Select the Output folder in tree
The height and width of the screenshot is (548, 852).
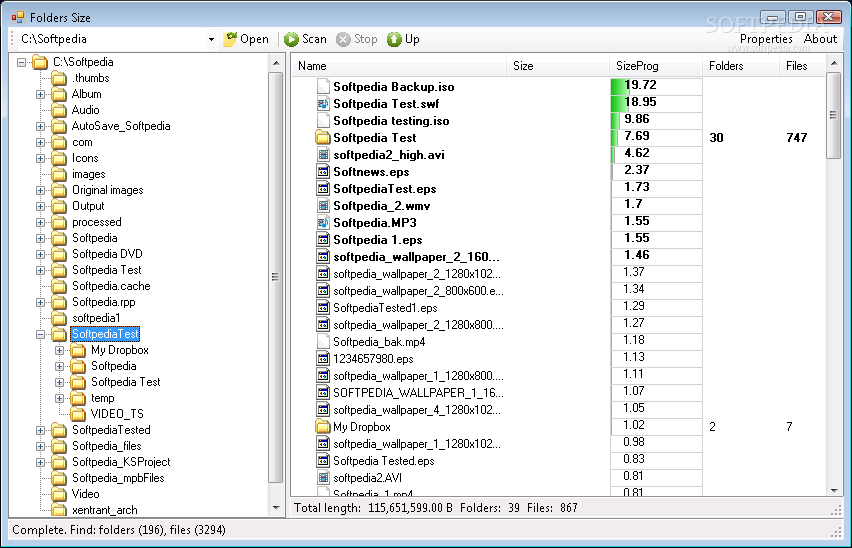[x=88, y=206]
